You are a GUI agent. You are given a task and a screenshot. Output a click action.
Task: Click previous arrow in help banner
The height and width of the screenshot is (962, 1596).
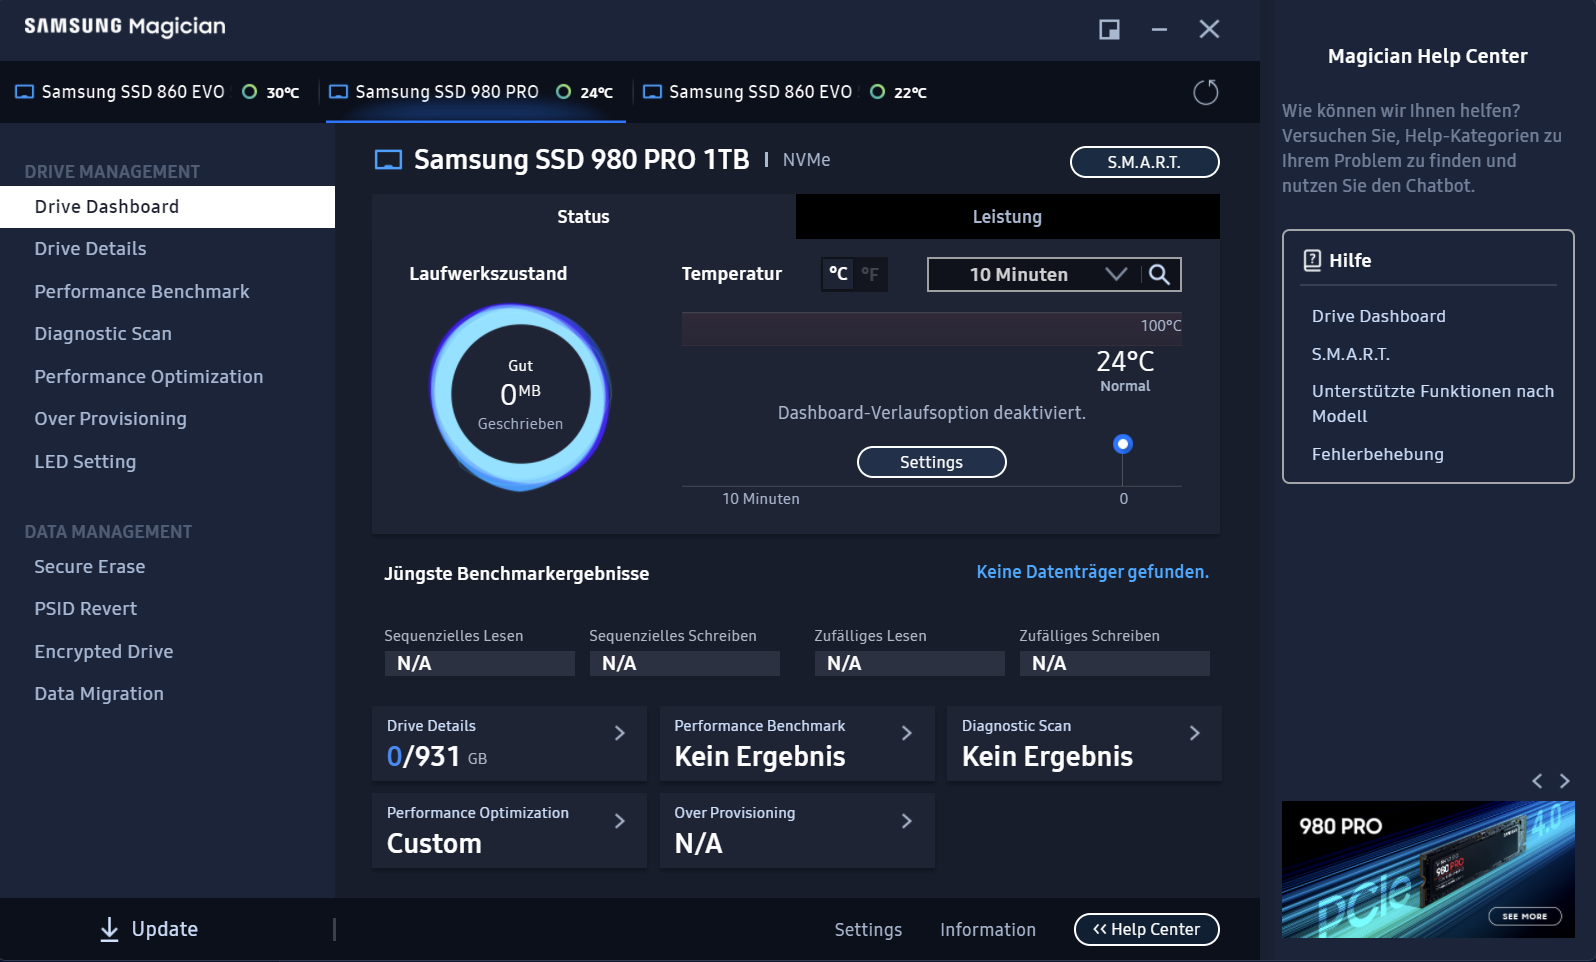tap(1537, 781)
